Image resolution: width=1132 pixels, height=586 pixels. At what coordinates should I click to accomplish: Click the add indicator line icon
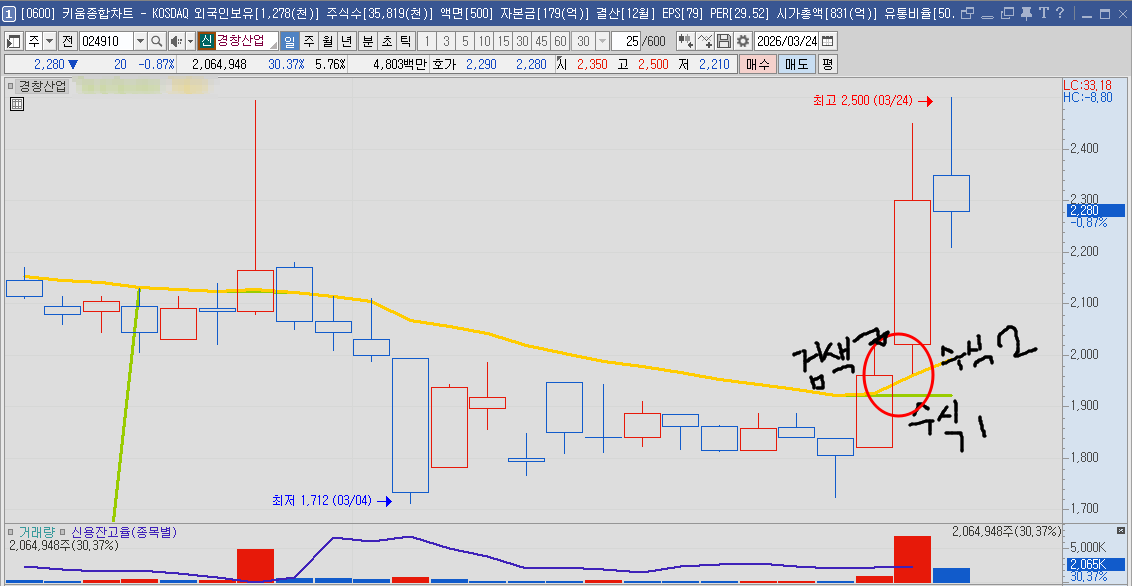click(706, 41)
